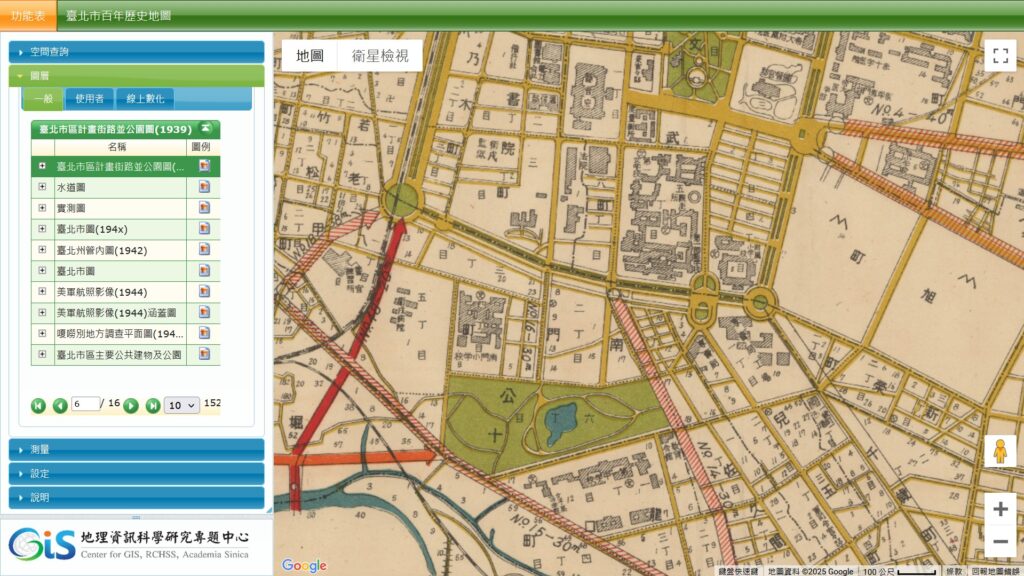Switch to the 一般 layer tab
Screen dimensions: 1024x576
coord(44,99)
